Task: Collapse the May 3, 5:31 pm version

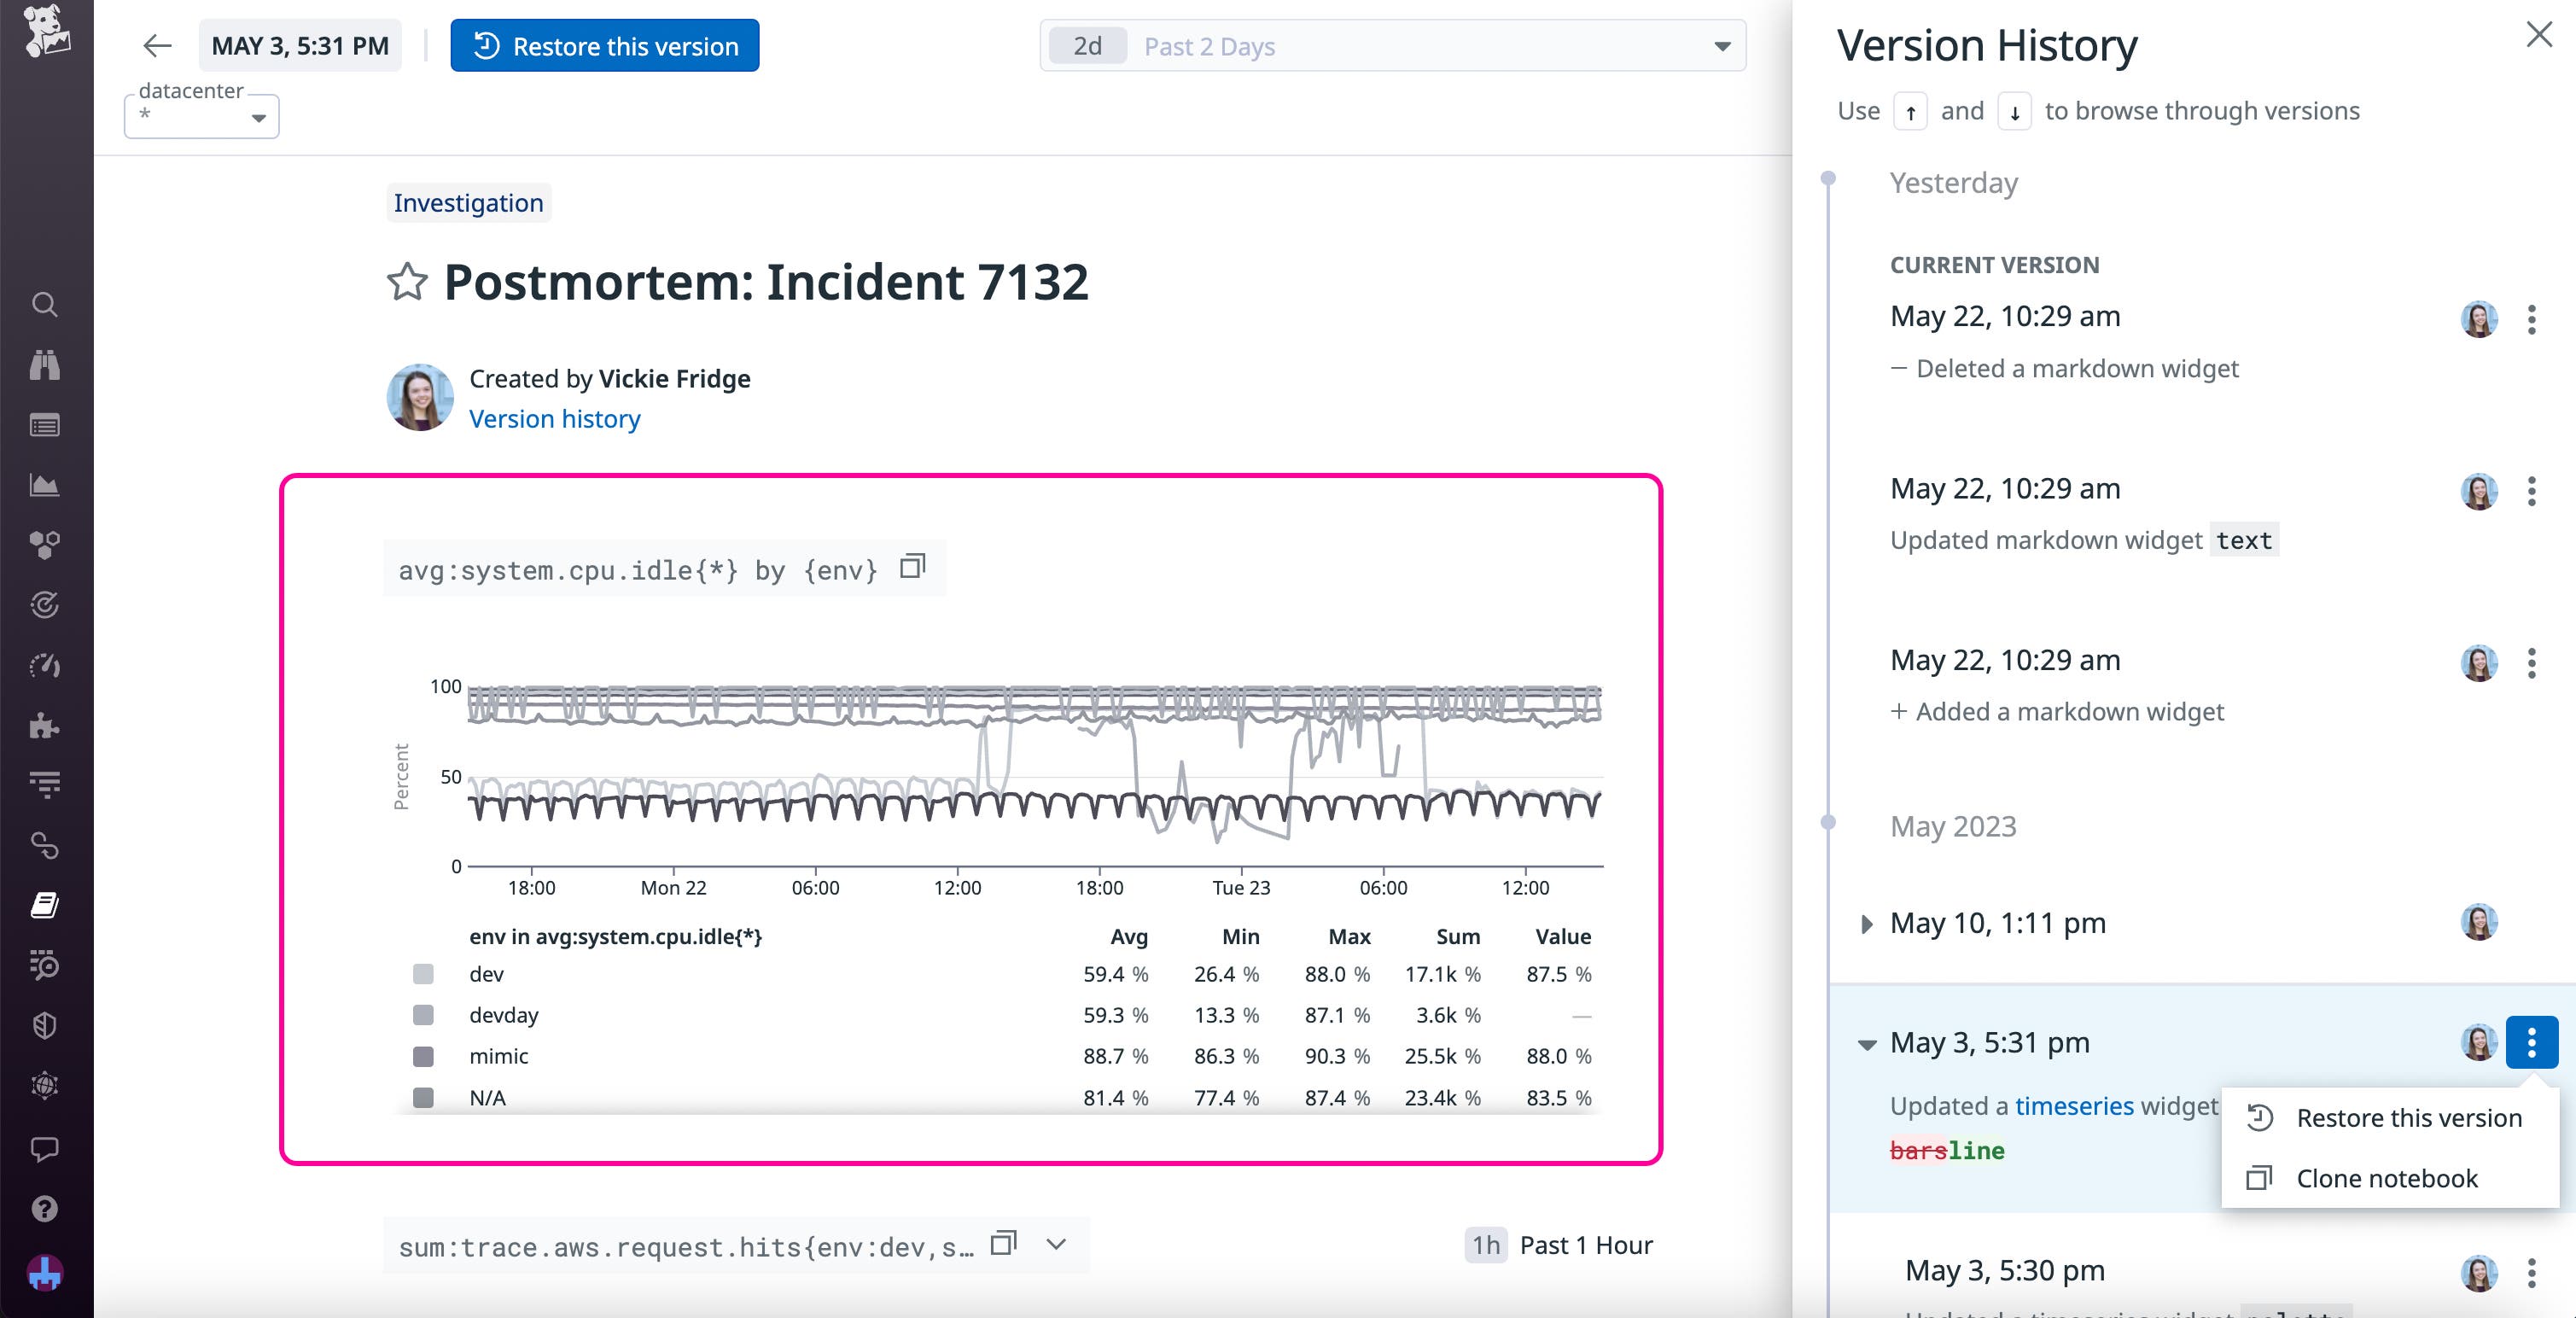Action: point(1866,1044)
